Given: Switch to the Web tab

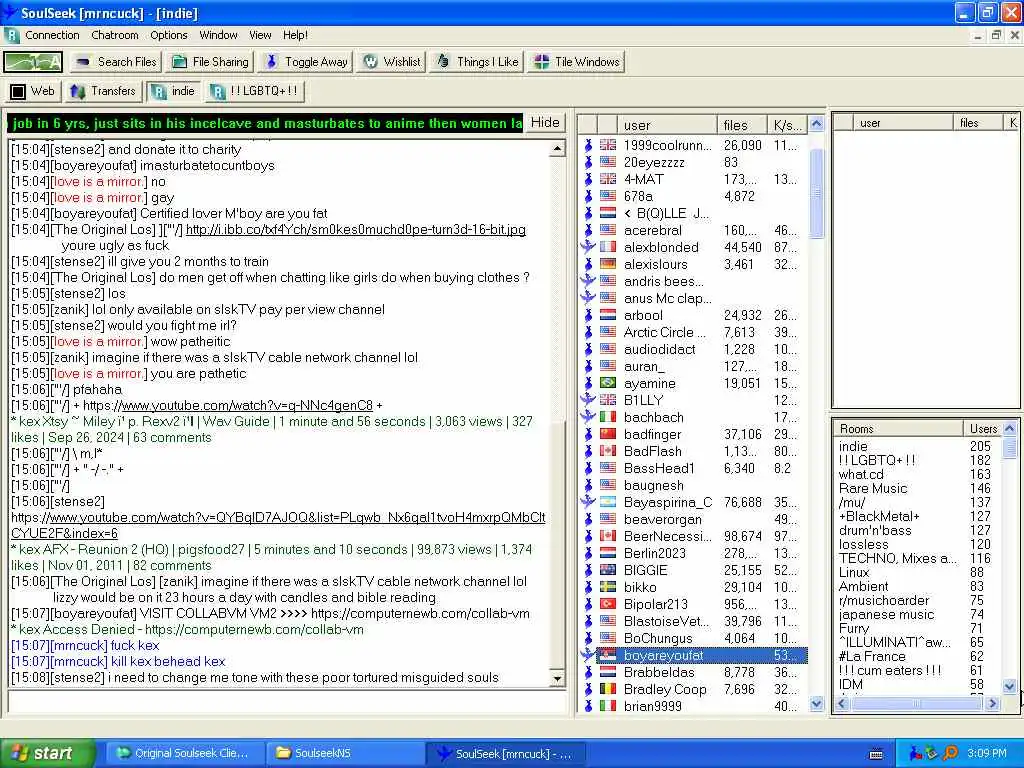Looking at the screenshot, I should (x=33, y=91).
